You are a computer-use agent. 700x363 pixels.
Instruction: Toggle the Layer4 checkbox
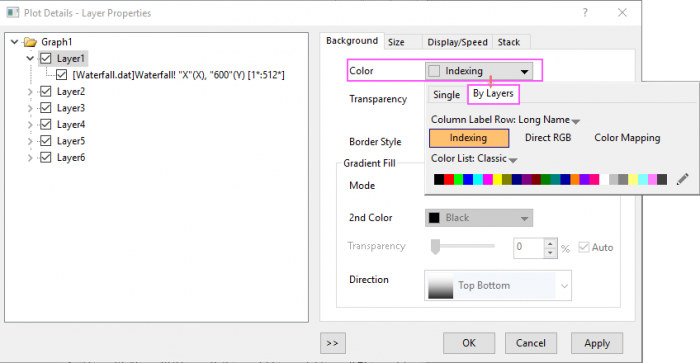(46, 125)
